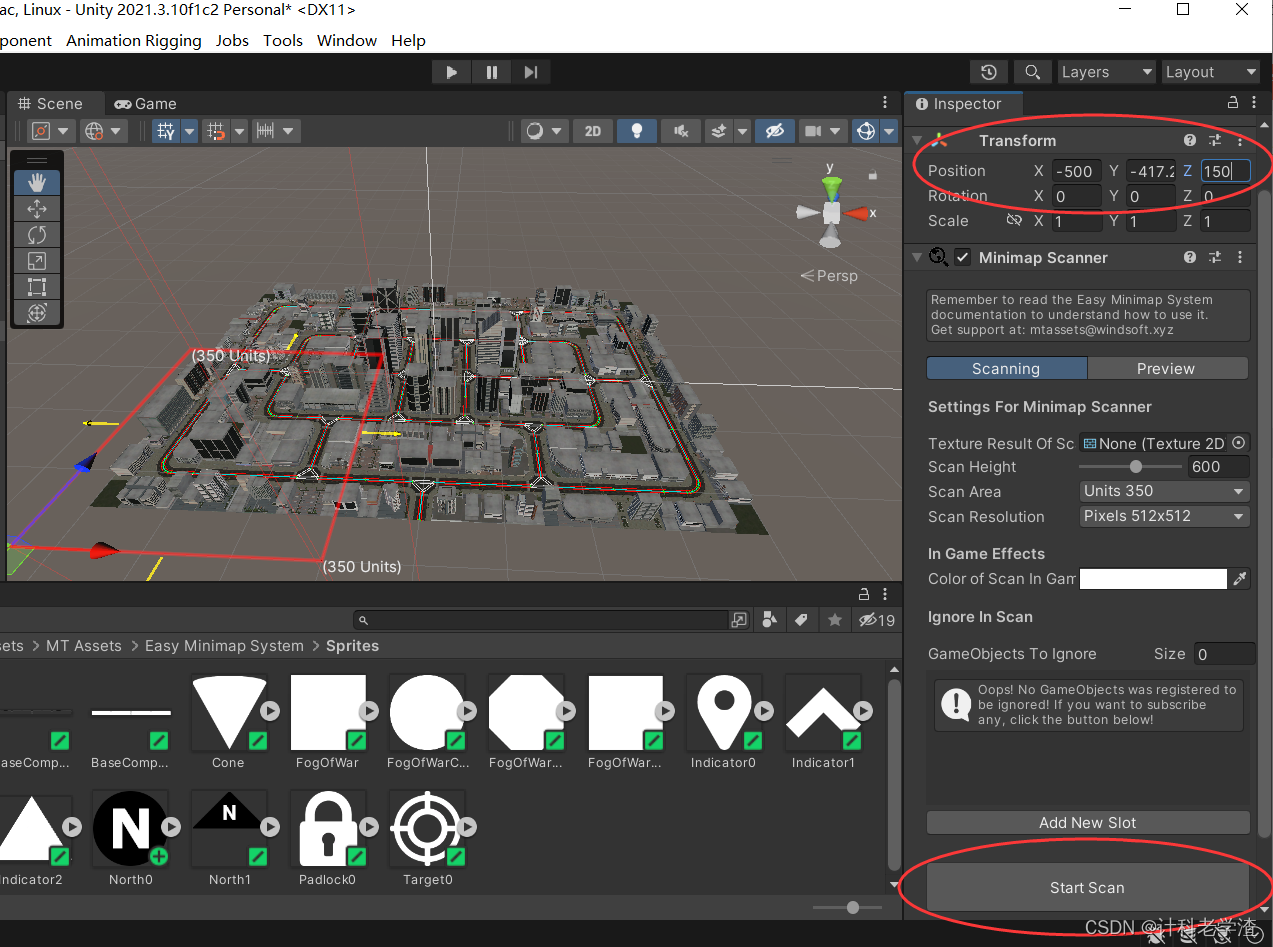1273x947 pixels.
Task: Open the search magnifier in the top toolbar
Action: [1033, 72]
